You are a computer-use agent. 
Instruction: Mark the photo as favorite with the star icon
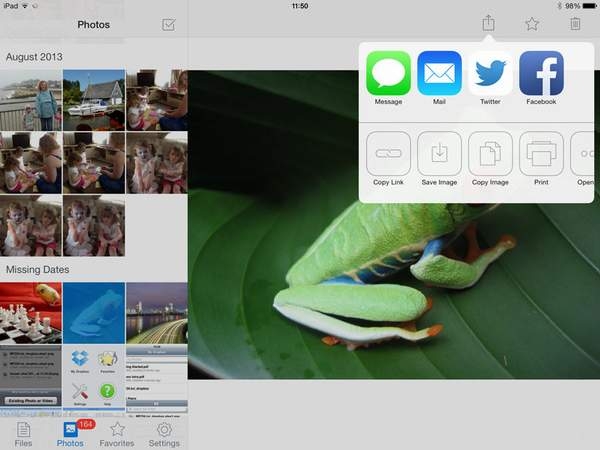532,24
